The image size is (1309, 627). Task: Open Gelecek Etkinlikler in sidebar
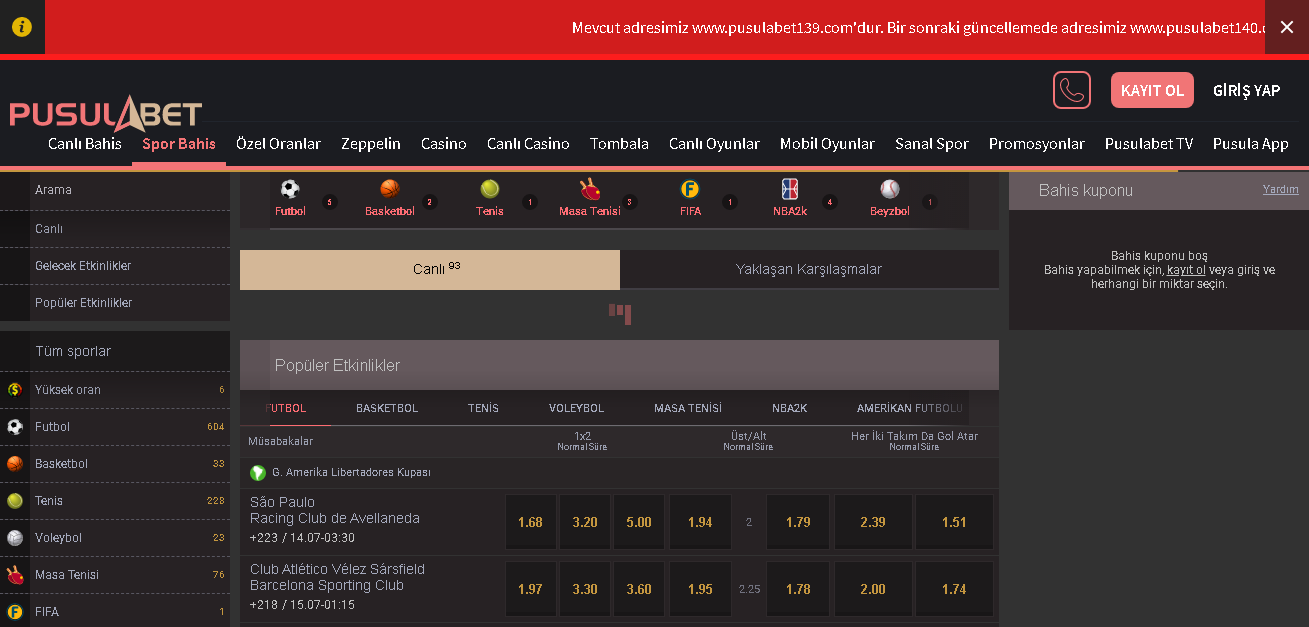pos(115,266)
